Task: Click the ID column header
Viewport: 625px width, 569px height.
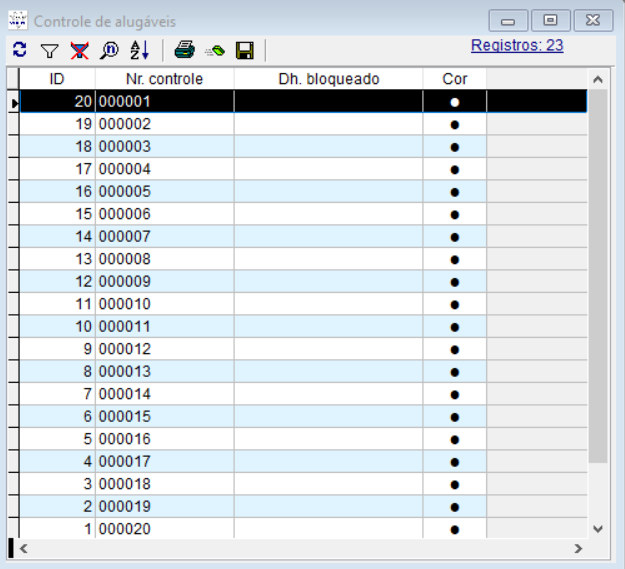Action: [x=57, y=79]
